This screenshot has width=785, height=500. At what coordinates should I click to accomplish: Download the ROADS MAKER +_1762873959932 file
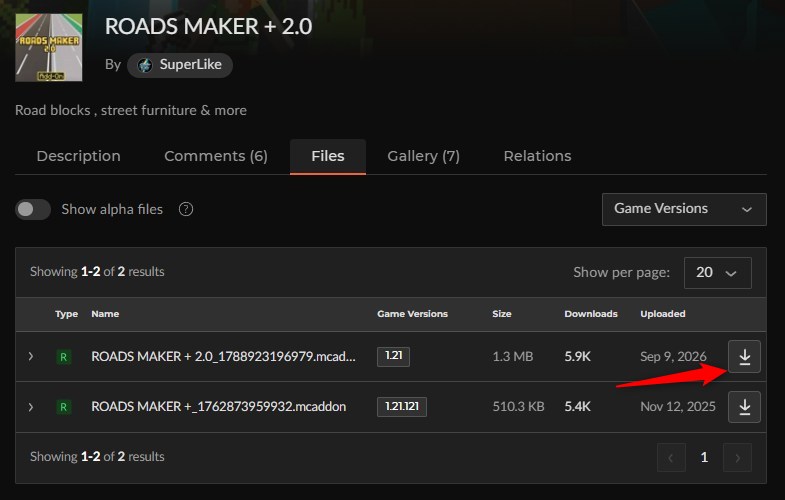744,406
